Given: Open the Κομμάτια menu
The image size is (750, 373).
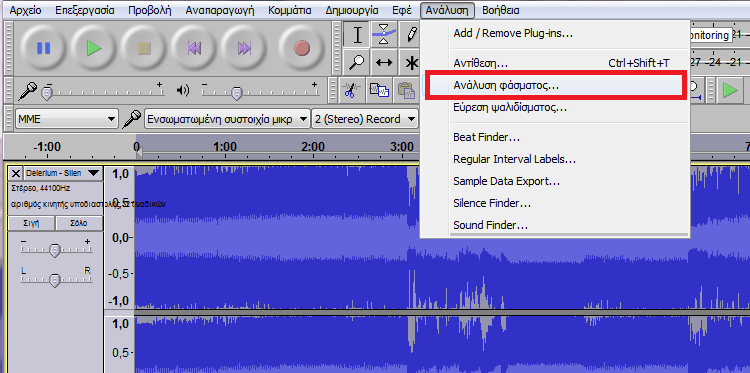Looking at the screenshot, I should tap(290, 10).
